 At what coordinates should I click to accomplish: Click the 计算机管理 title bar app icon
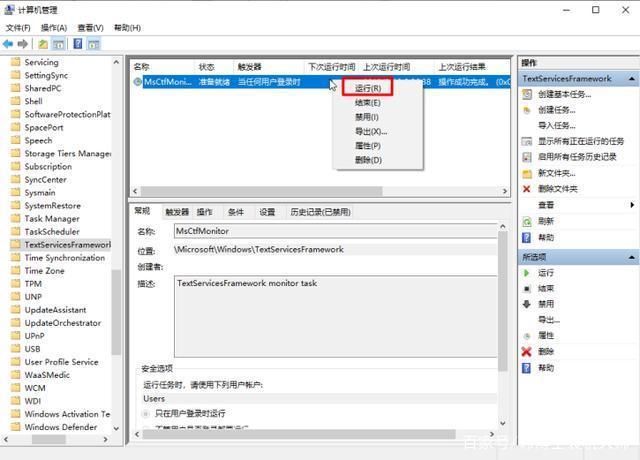(9, 9)
